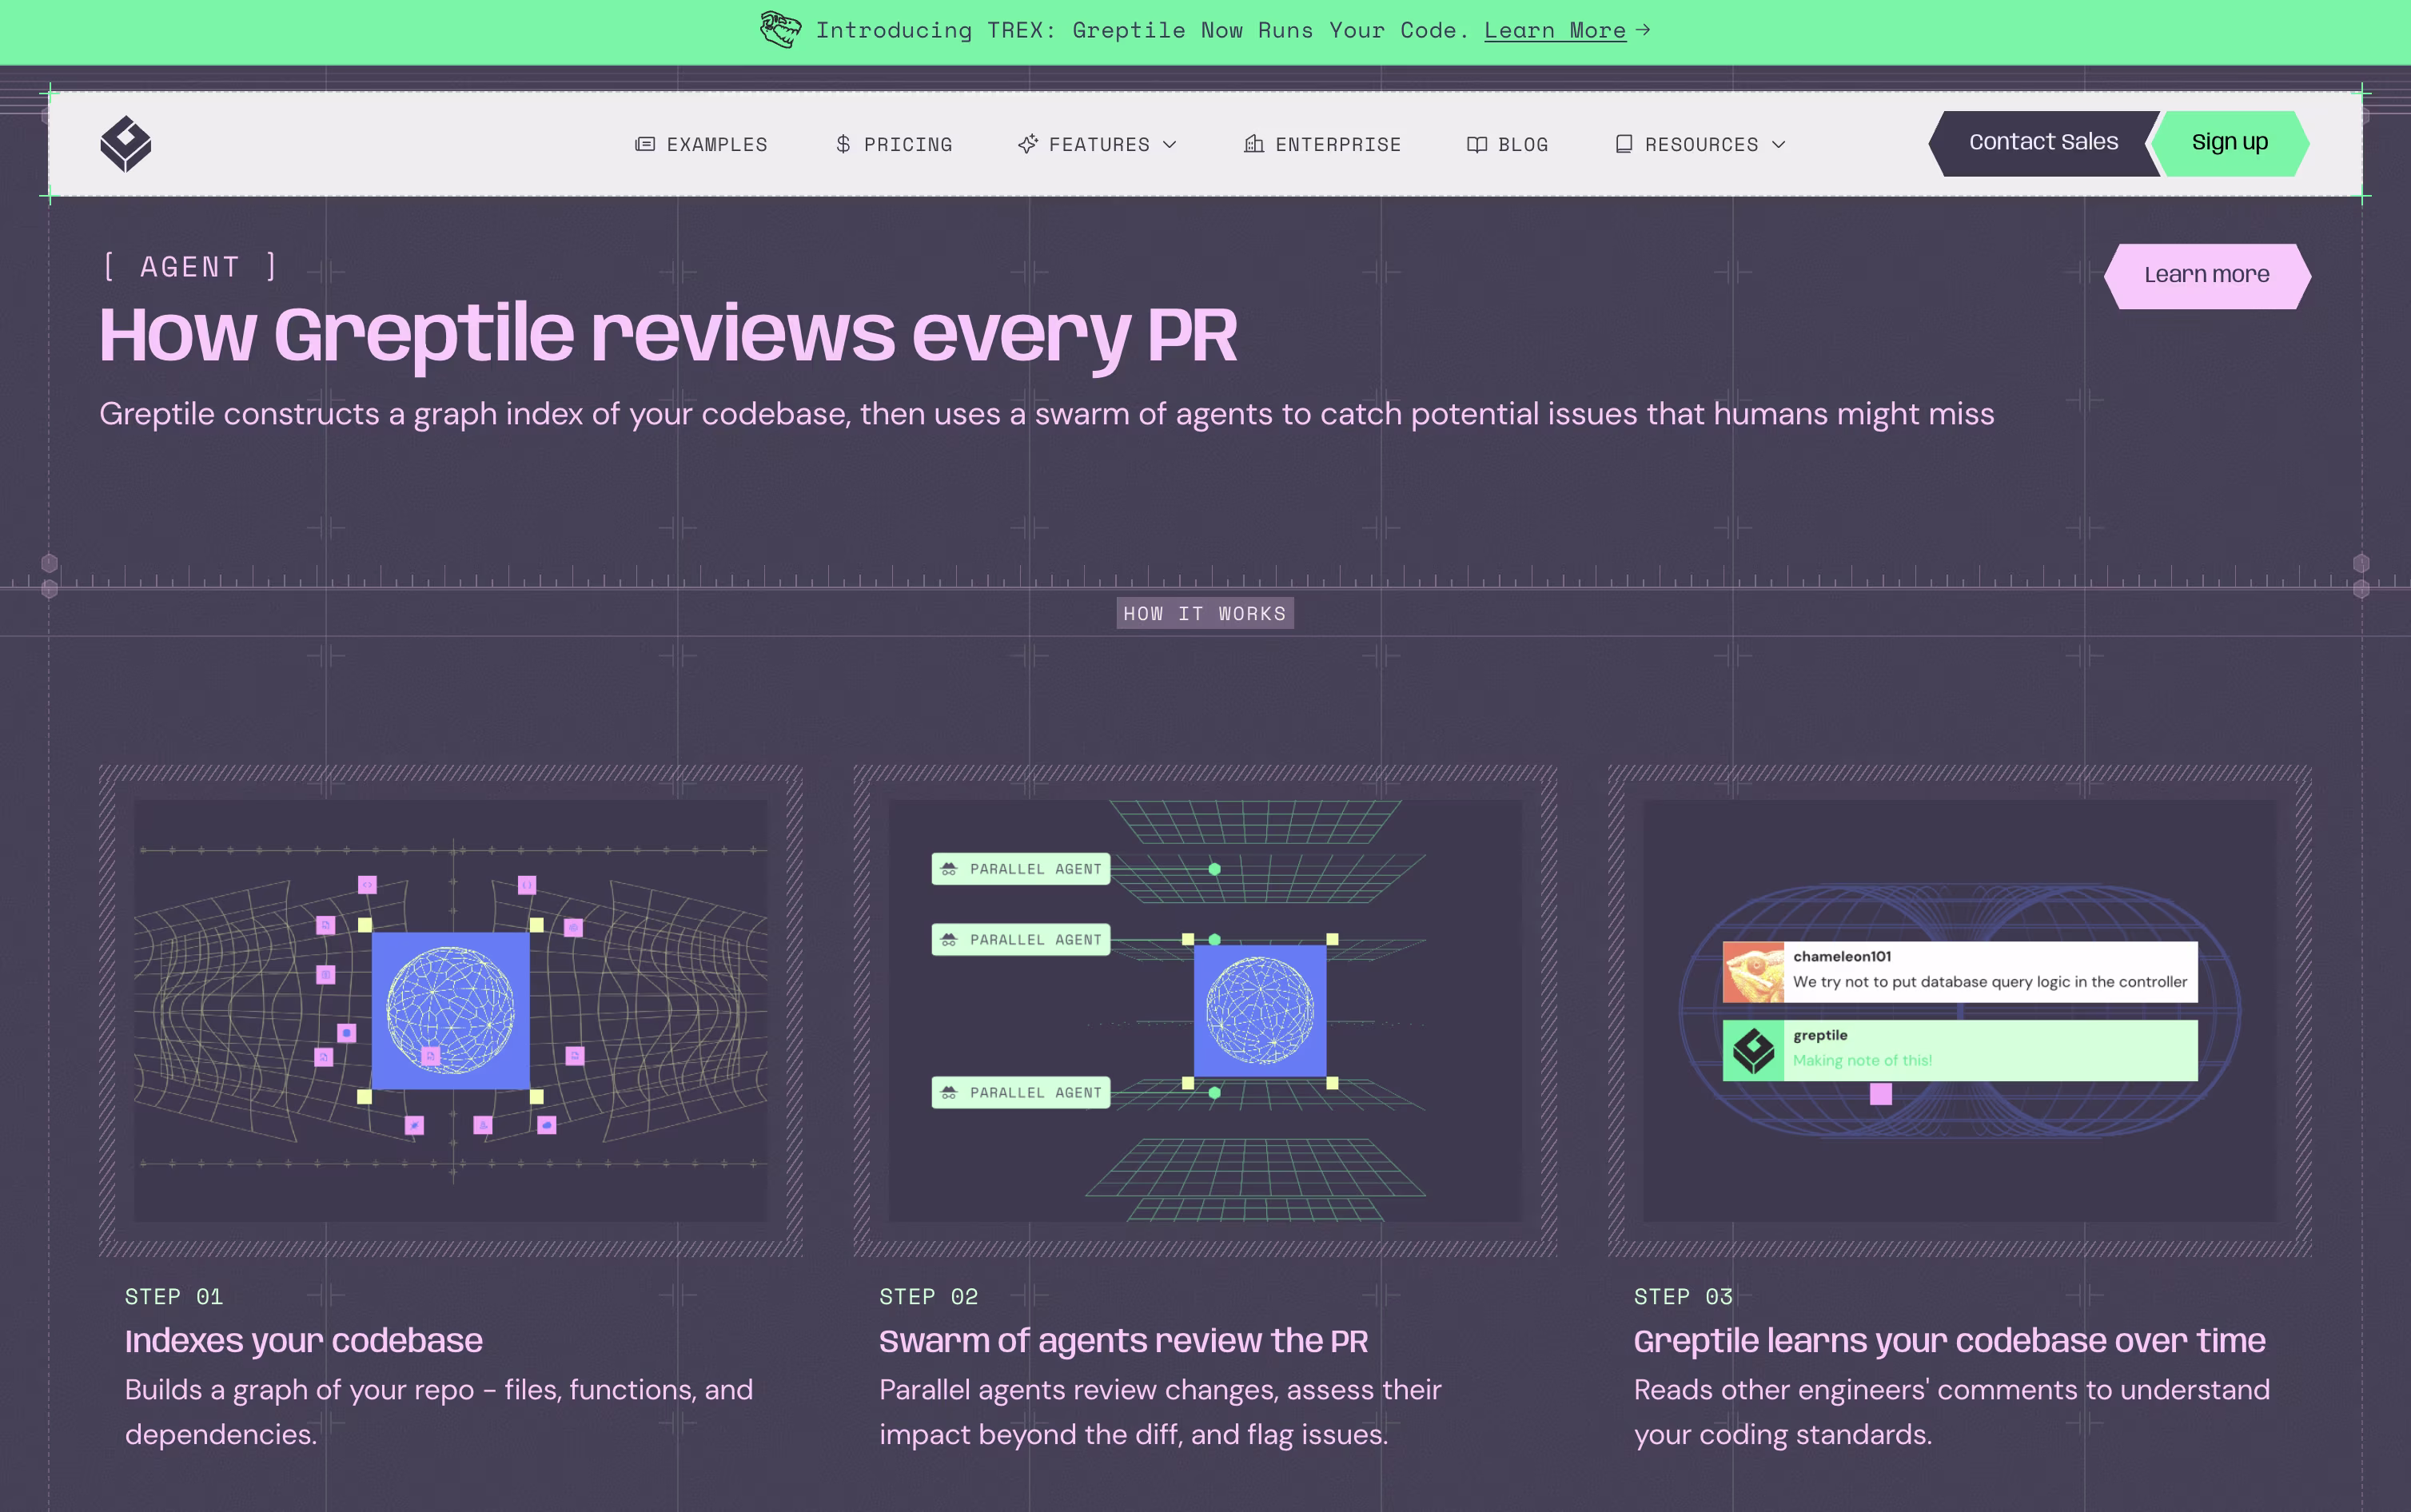Click the Features sparkle icon
This screenshot has width=2411, height=1512.
pos(1028,144)
